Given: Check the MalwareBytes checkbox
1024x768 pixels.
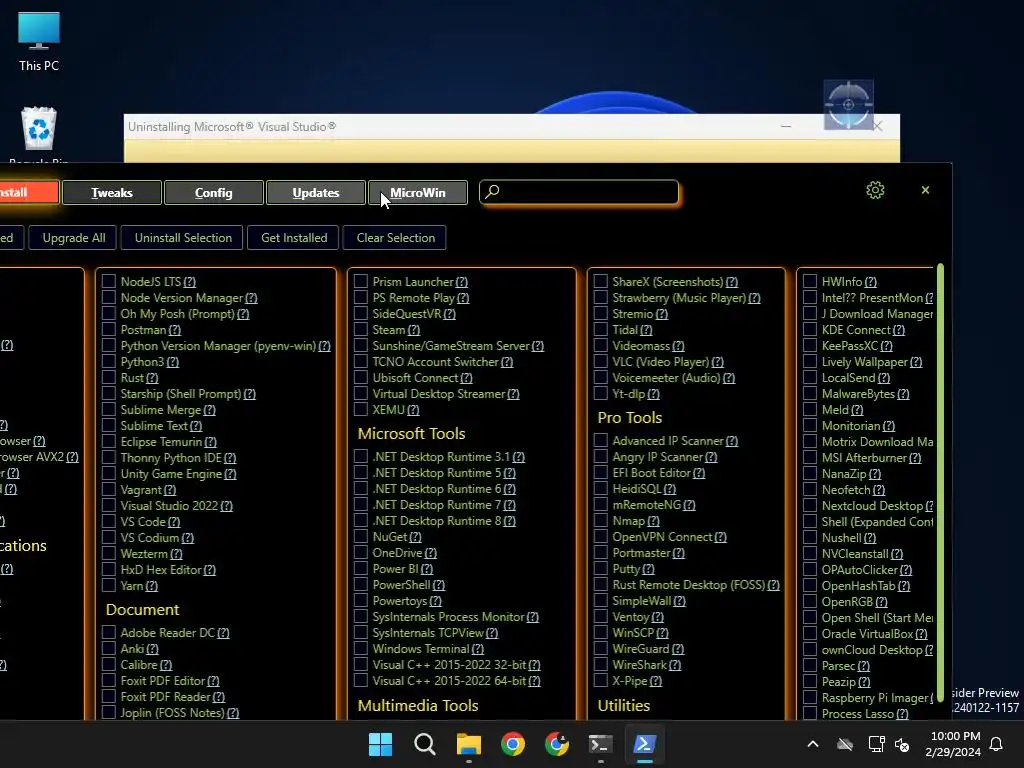Looking at the screenshot, I should (x=810, y=394).
